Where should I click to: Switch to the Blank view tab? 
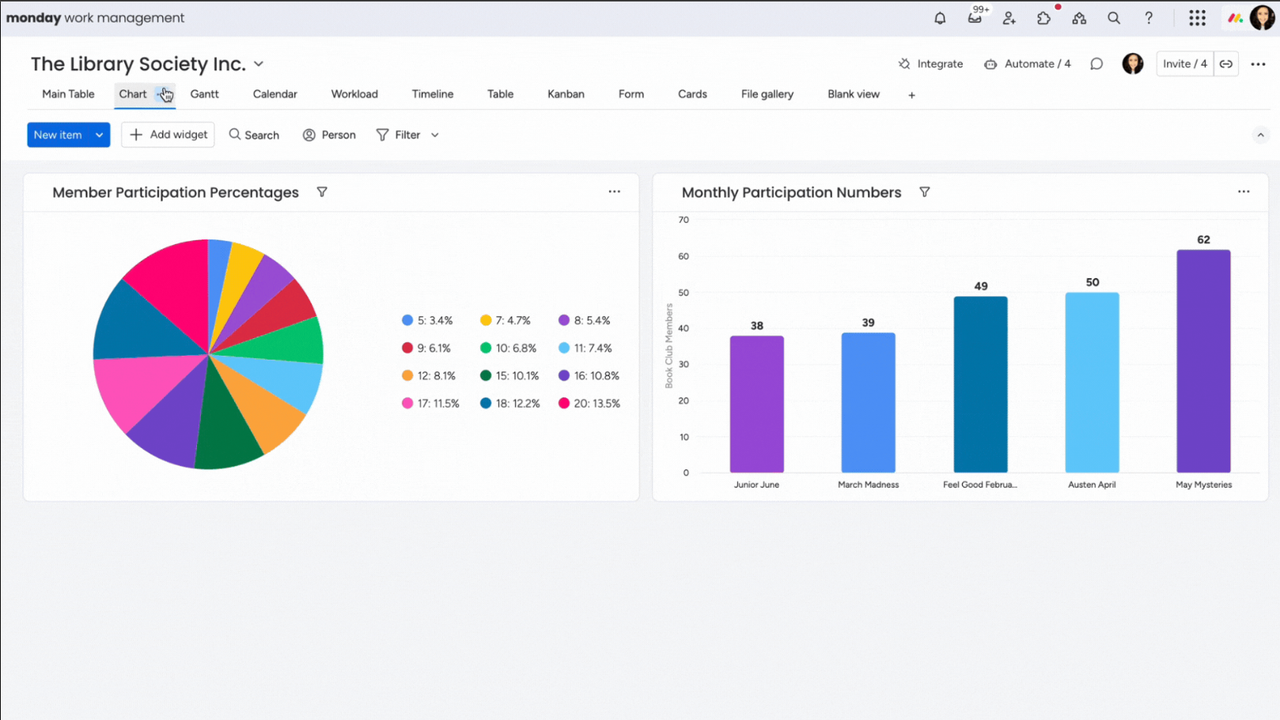pyautogui.click(x=854, y=94)
